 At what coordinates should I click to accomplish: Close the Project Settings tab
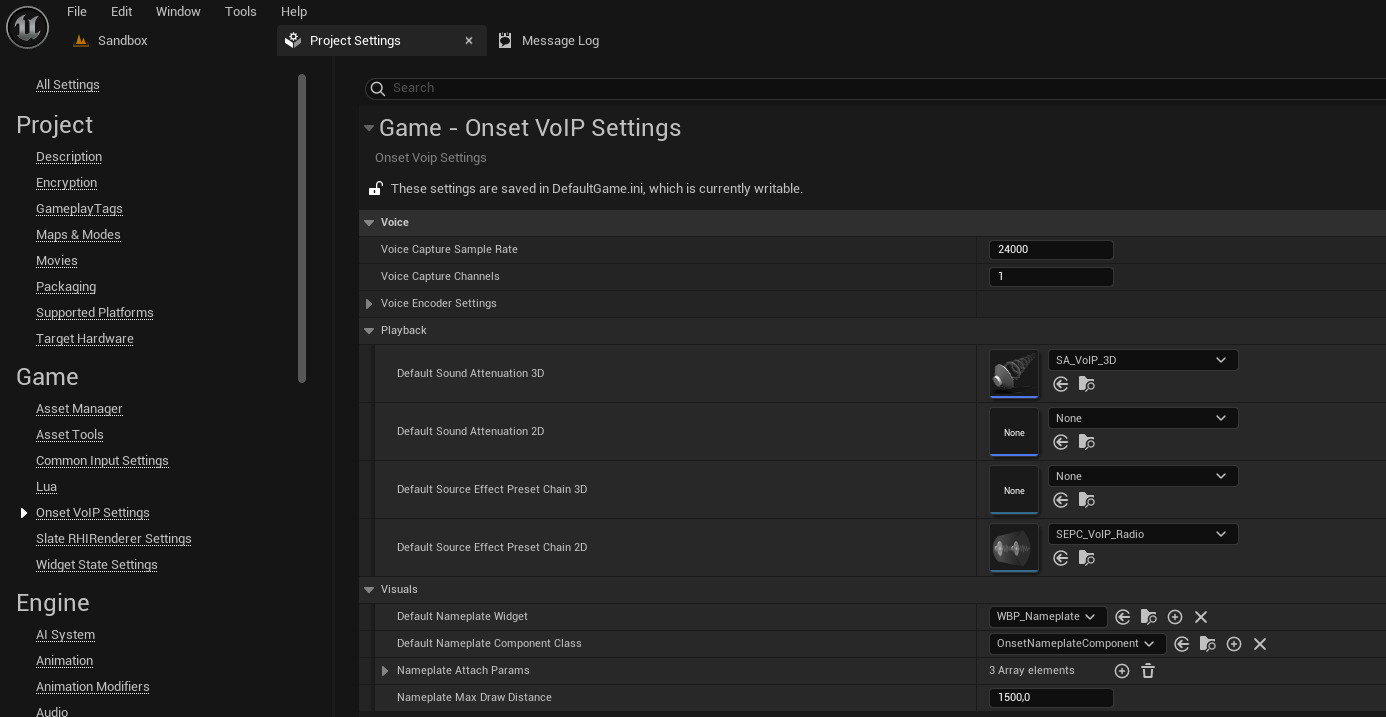coord(469,41)
